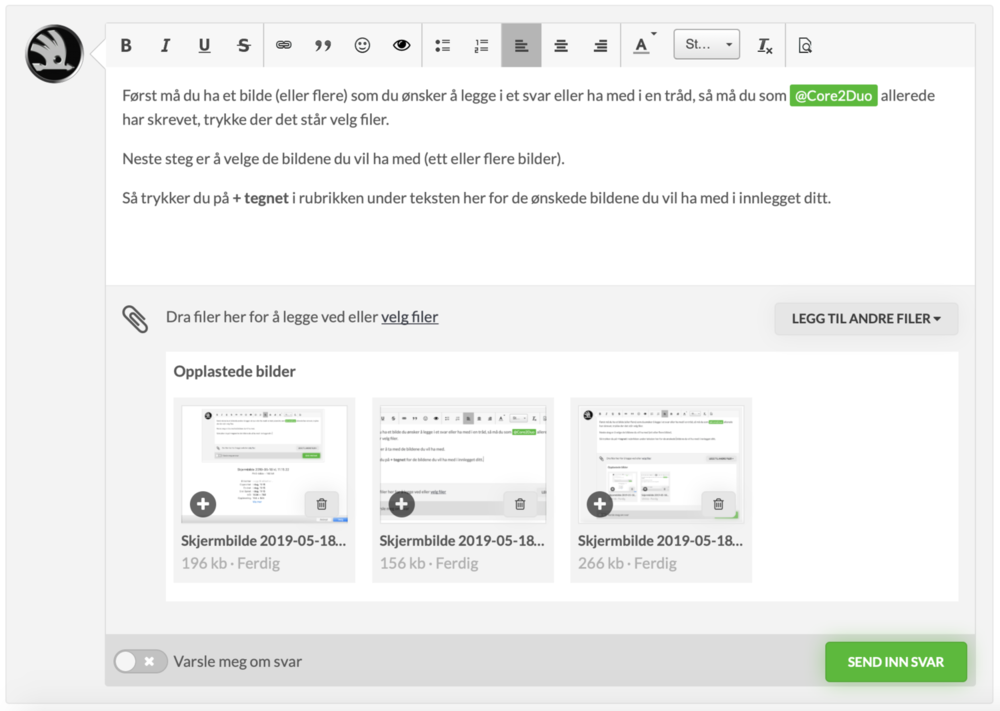Toggle 'Varsle meg om svar' switch
1000x711 pixels.
(140, 661)
